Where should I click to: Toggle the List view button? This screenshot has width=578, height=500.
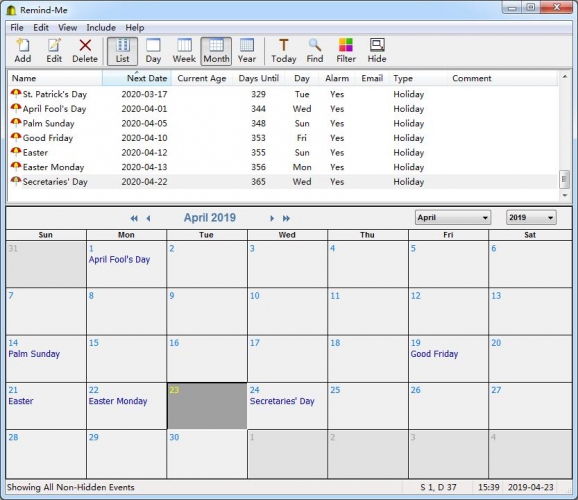122,51
